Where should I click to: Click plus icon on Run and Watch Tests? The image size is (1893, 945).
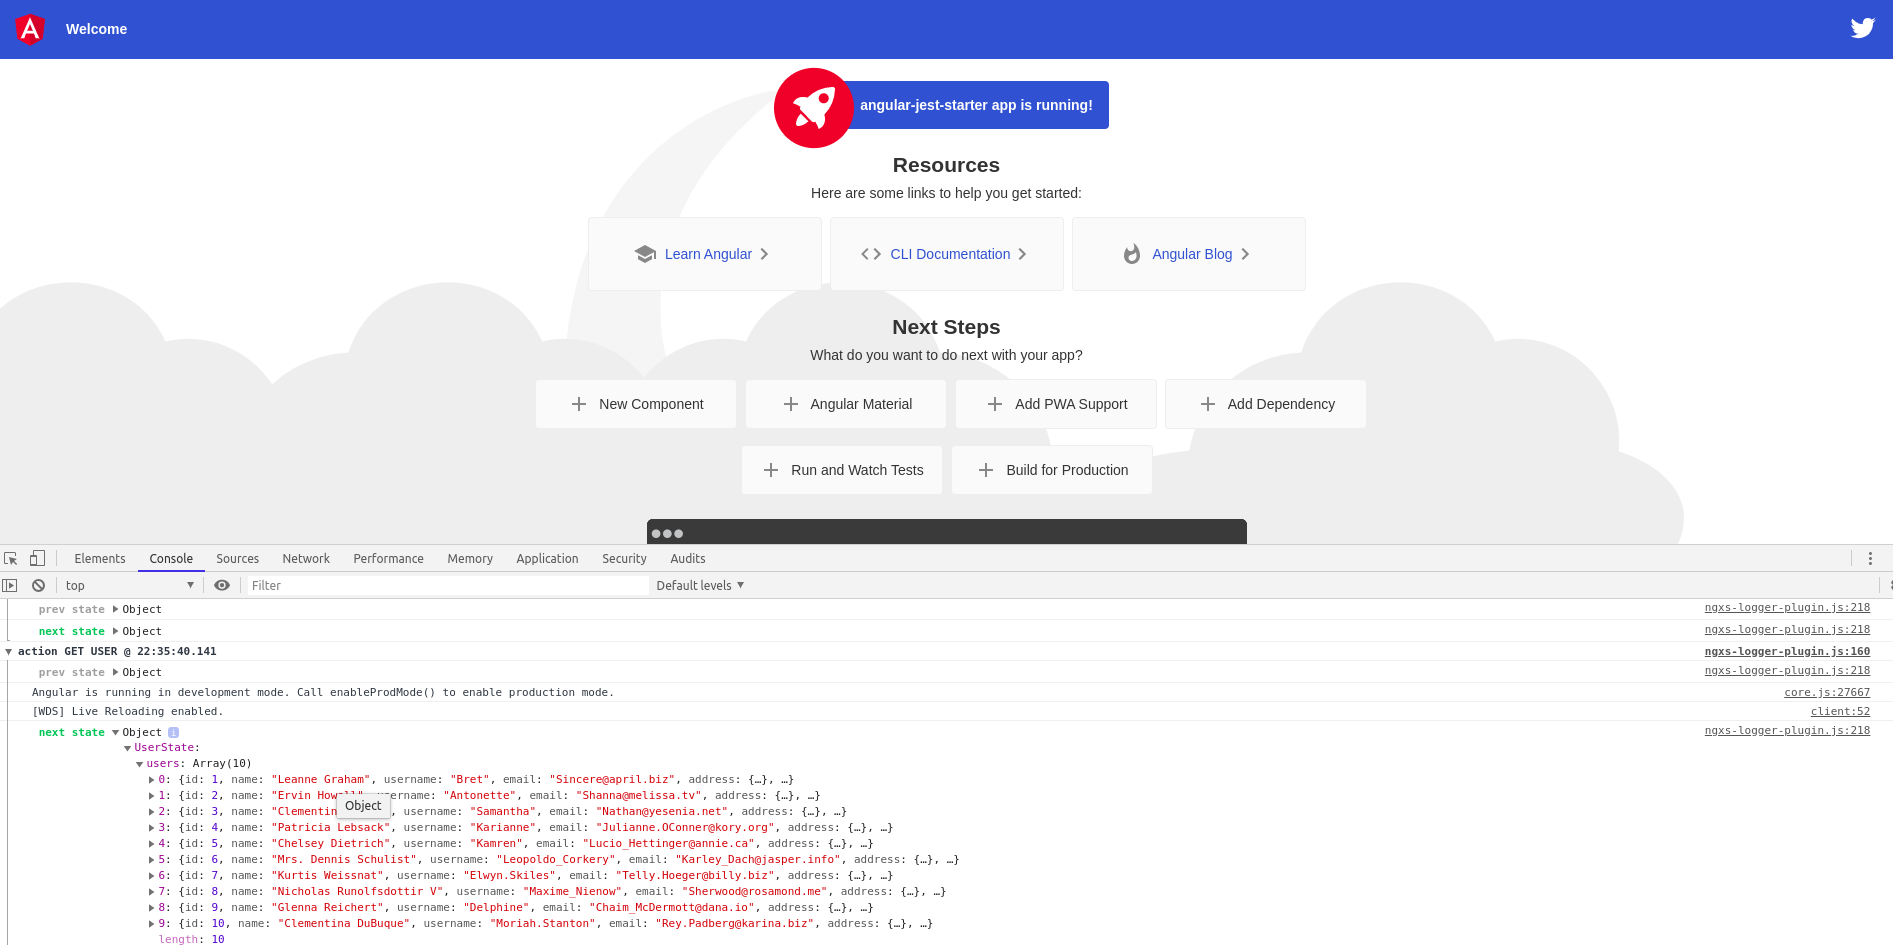(x=771, y=470)
